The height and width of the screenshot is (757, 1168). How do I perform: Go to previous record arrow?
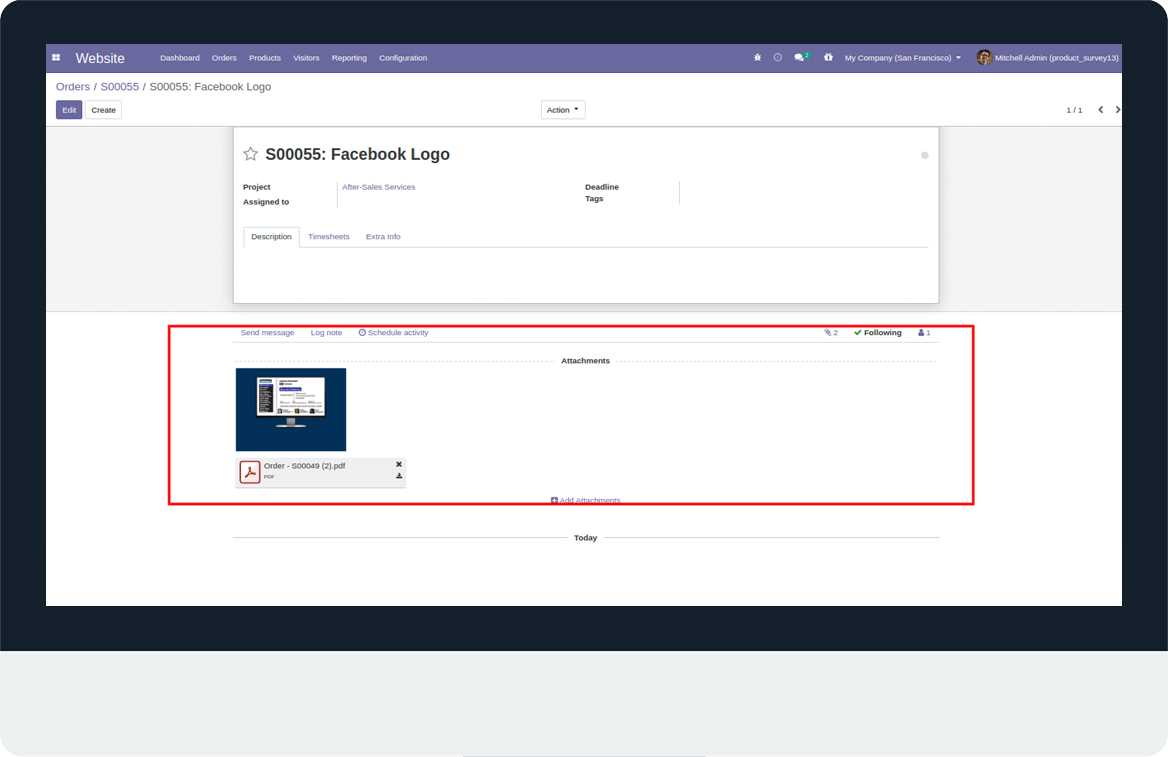coord(1100,110)
